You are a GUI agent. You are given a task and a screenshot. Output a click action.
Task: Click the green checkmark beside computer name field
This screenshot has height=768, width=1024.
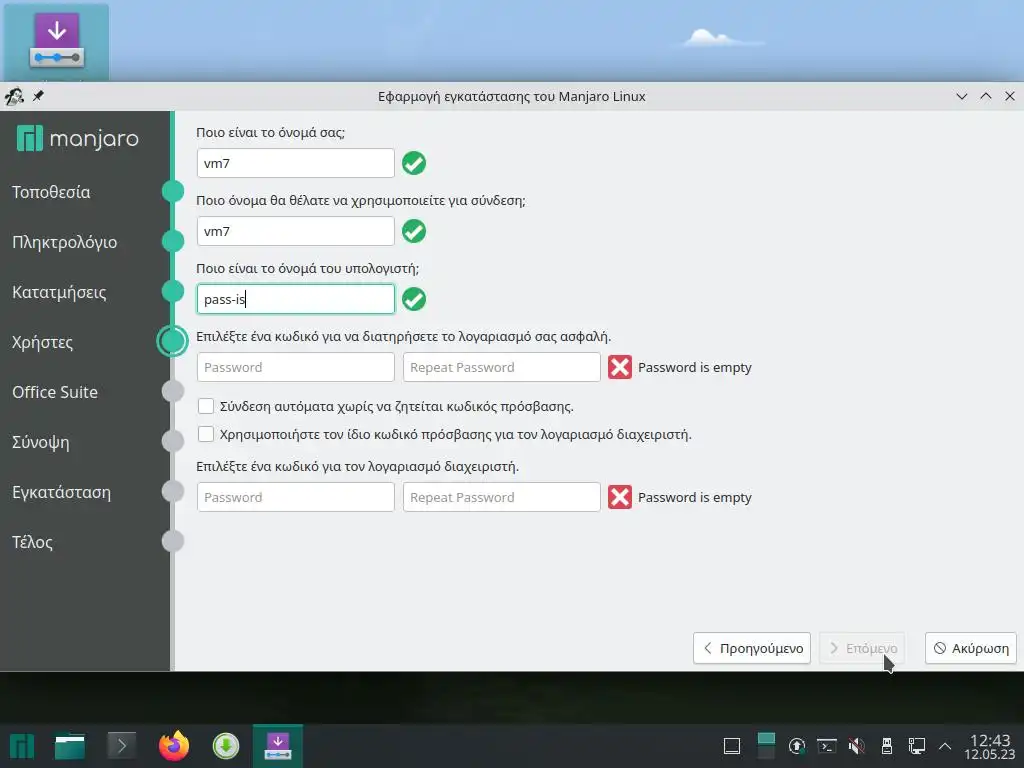pos(414,299)
